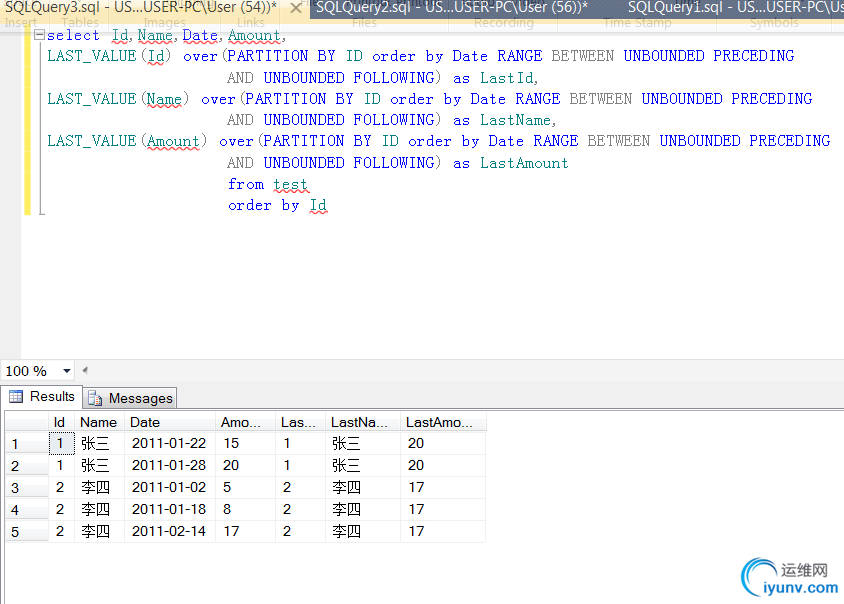This screenshot has width=844, height=604.
Task: Click 'order by Id' line in editor
Action: coord(277,205)
